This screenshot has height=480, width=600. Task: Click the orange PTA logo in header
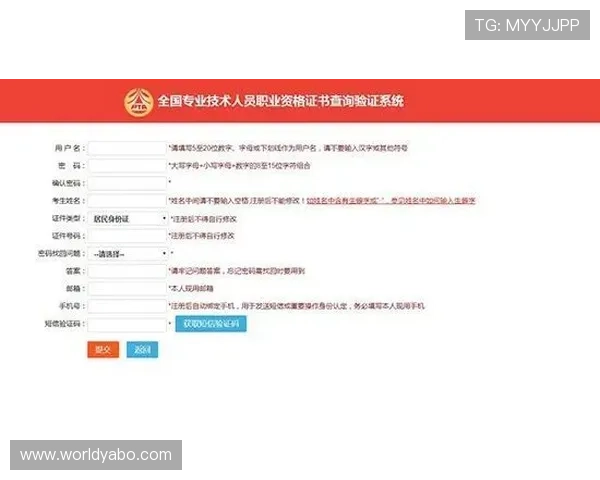click(x=139, y=102)
